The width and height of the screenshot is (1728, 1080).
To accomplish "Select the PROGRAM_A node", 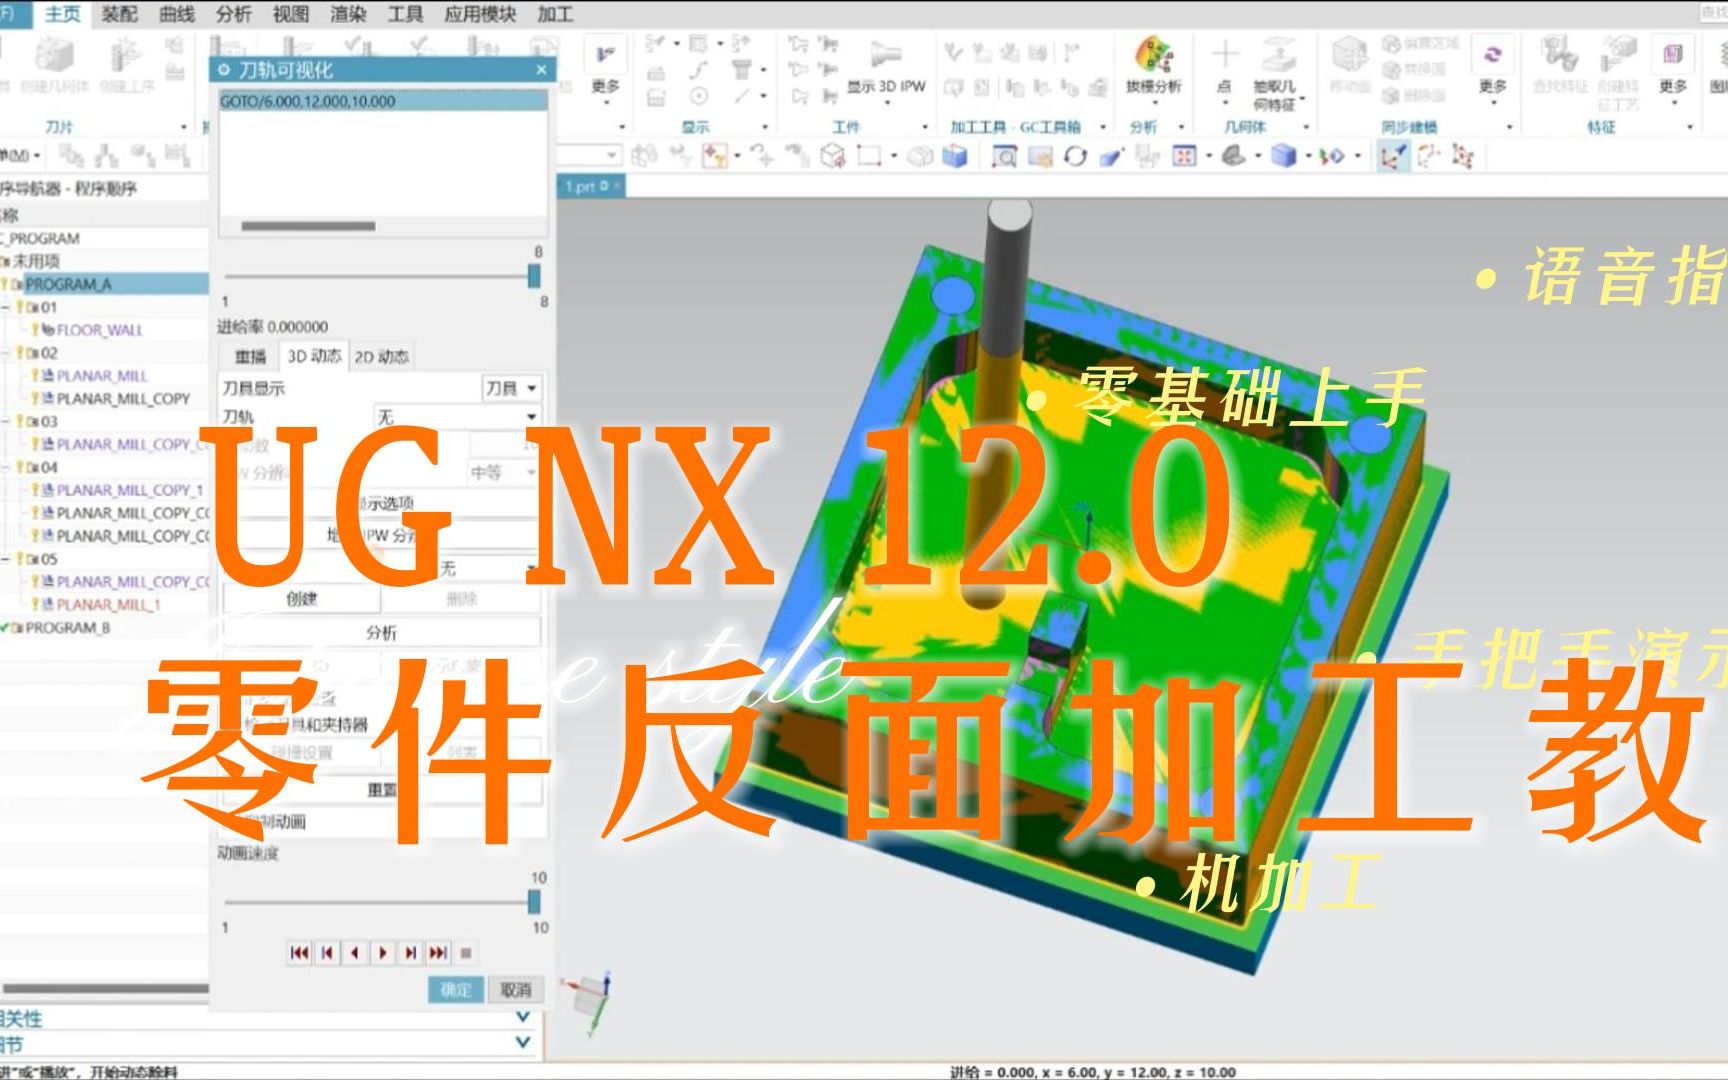I will (x=68, y=284).
